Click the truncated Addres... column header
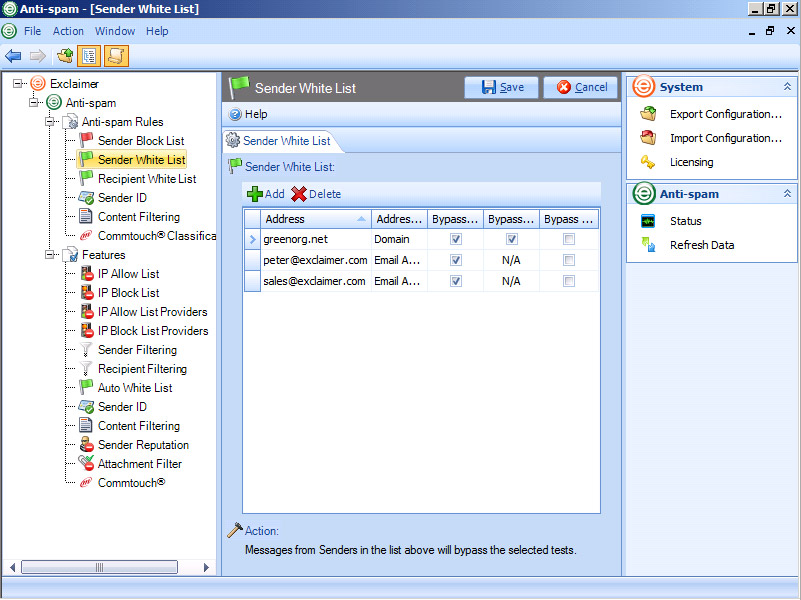 tap(399, 219)
